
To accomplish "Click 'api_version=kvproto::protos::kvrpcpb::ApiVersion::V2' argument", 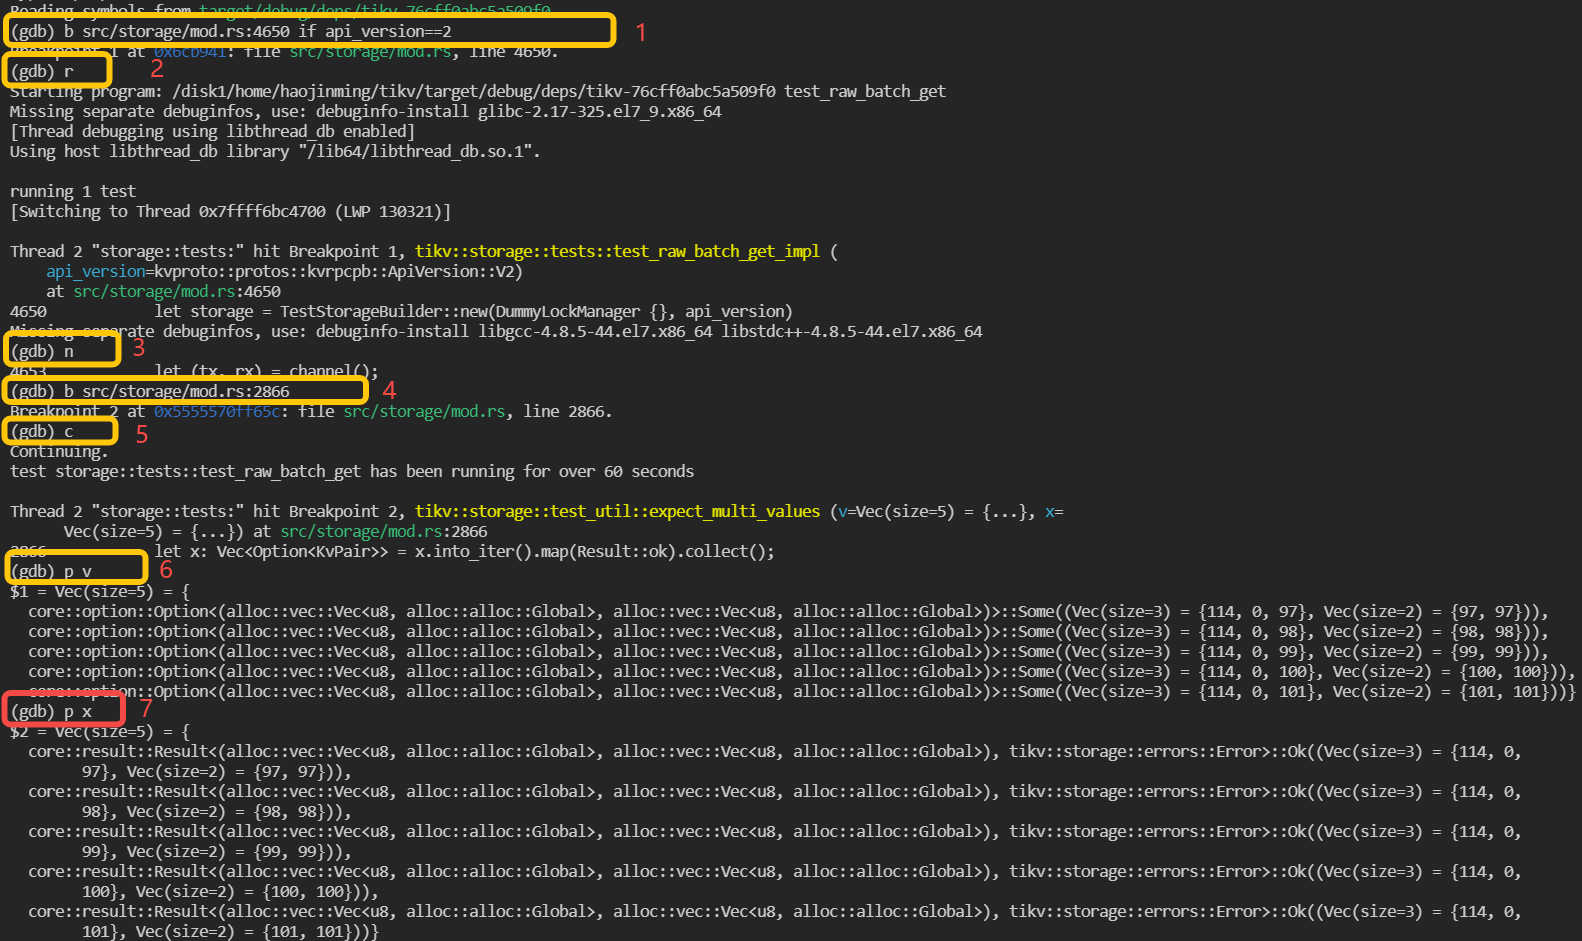I will [x=284, y=271].
